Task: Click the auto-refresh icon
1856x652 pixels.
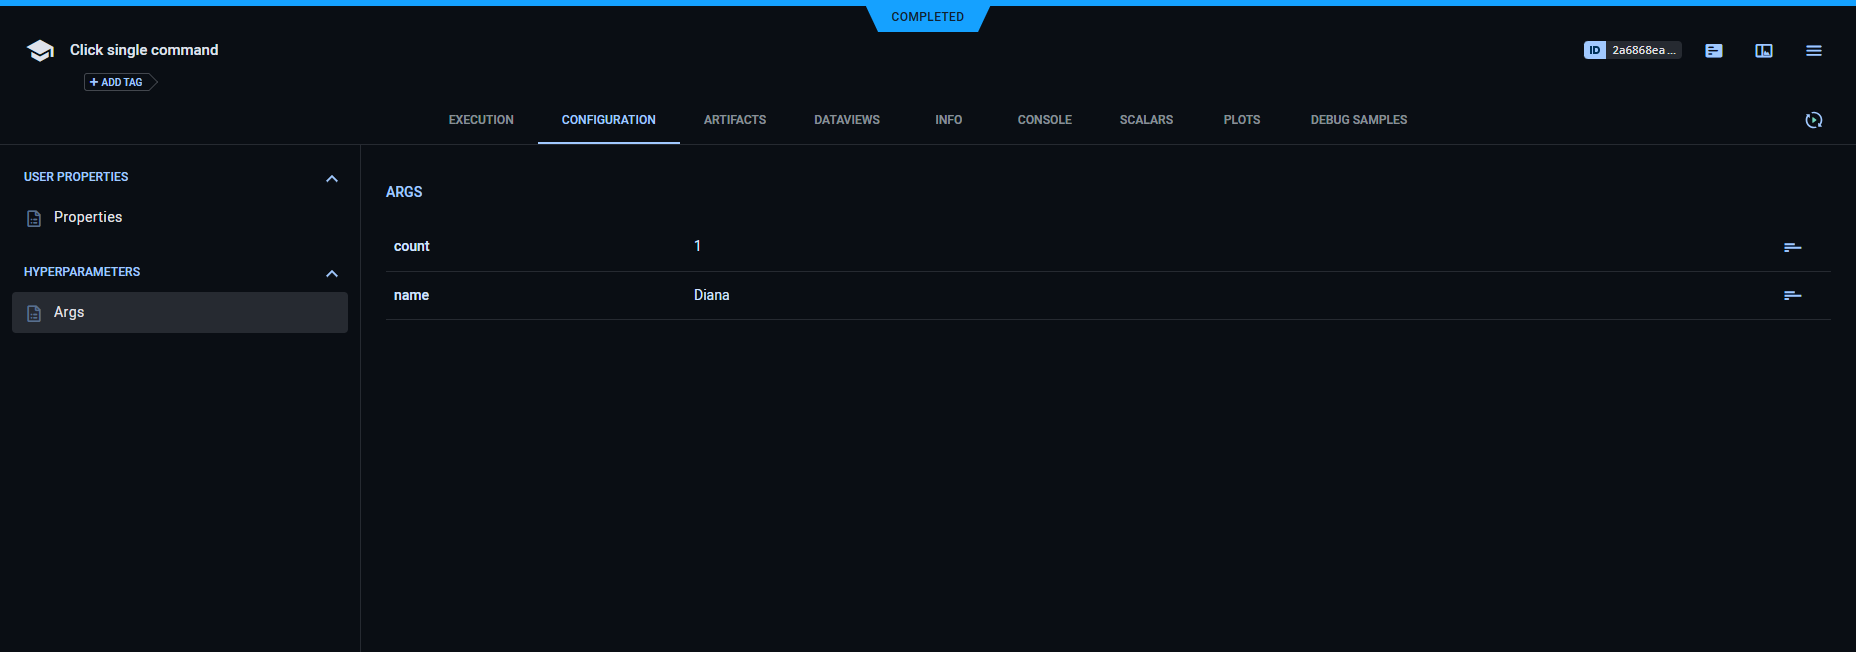Action: tap(1813, 120)
